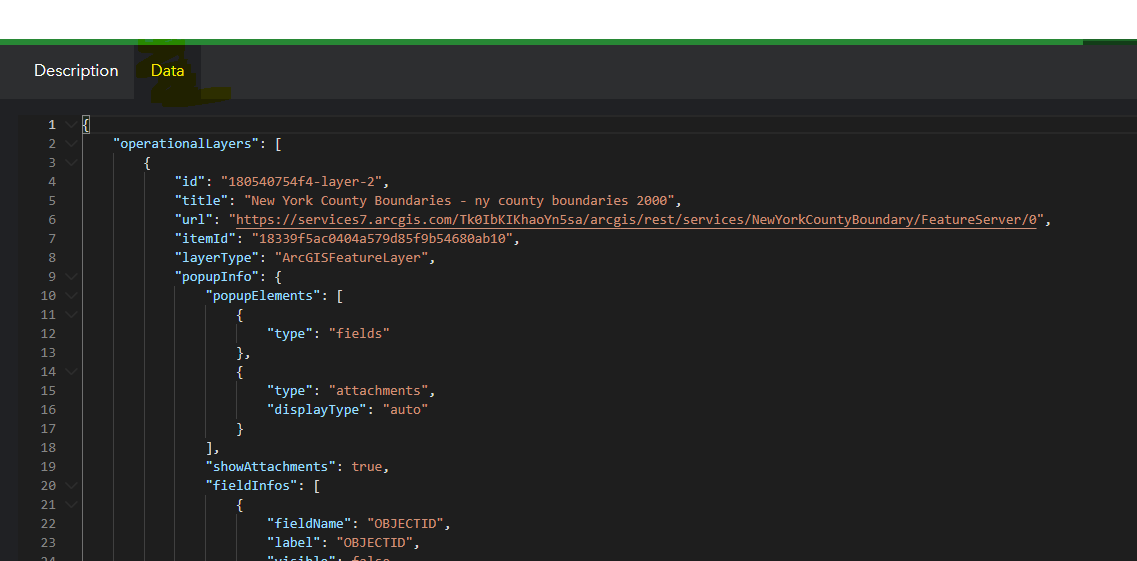Image resolution: width=1137 pixels, height=561 pixels.
Task: Place cursor in the layer title value
Action: point(465,201)
